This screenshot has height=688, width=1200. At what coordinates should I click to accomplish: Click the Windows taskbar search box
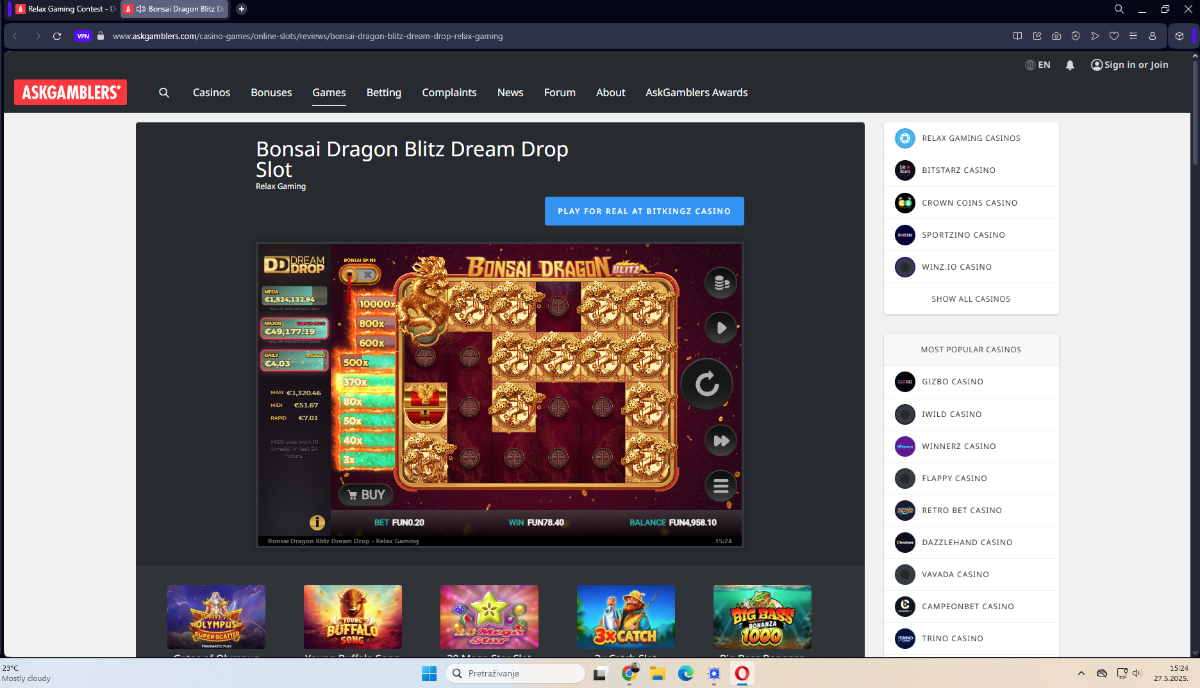(518, 674)
